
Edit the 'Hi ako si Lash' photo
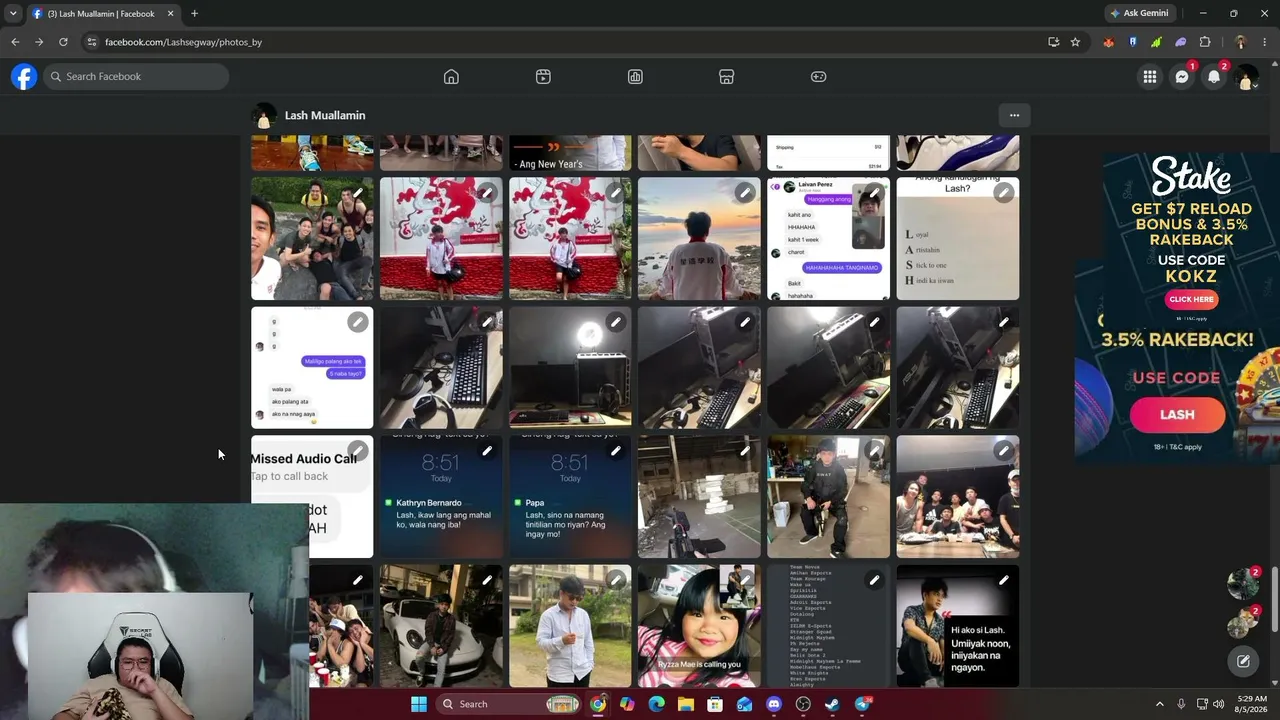pyautogui.click(x=1003, y=580)
